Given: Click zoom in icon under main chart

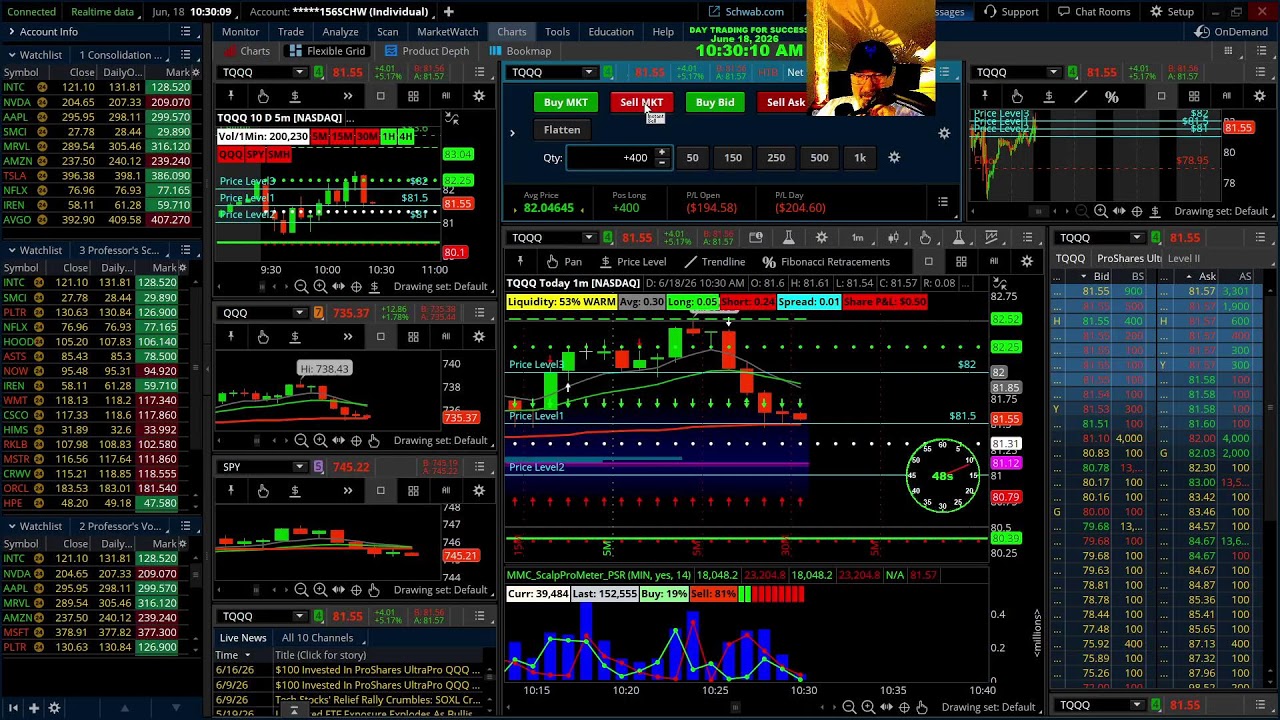Looking at the screenshot, I should tap(867, 708).
